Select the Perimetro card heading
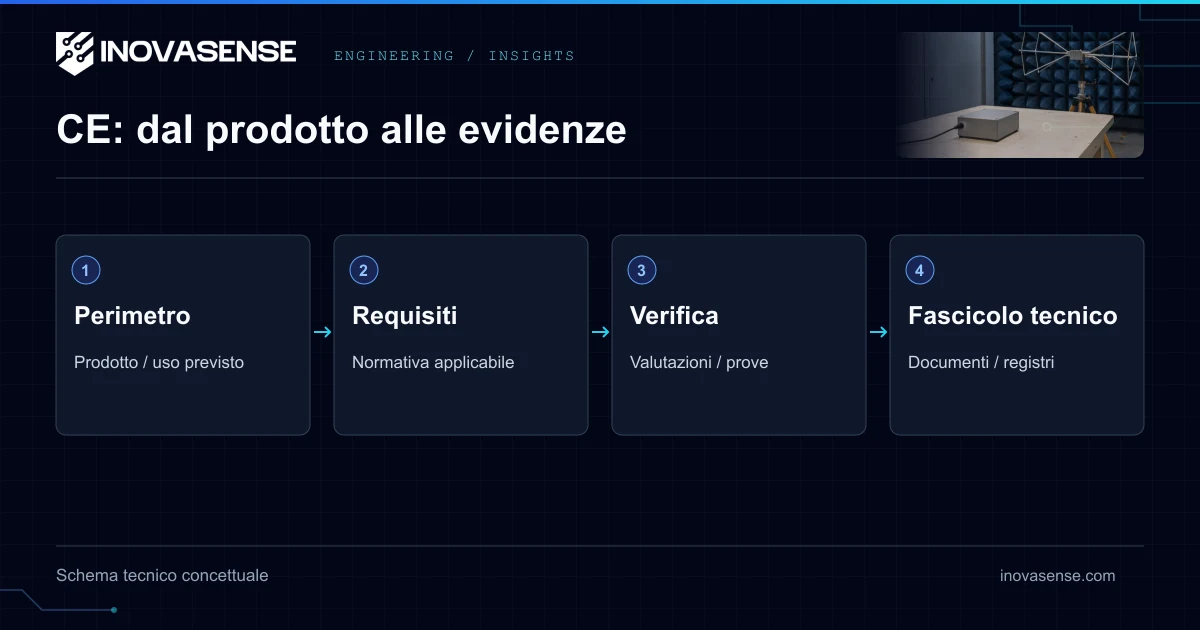The image size is (1200, 630). [x=132, y=316]
